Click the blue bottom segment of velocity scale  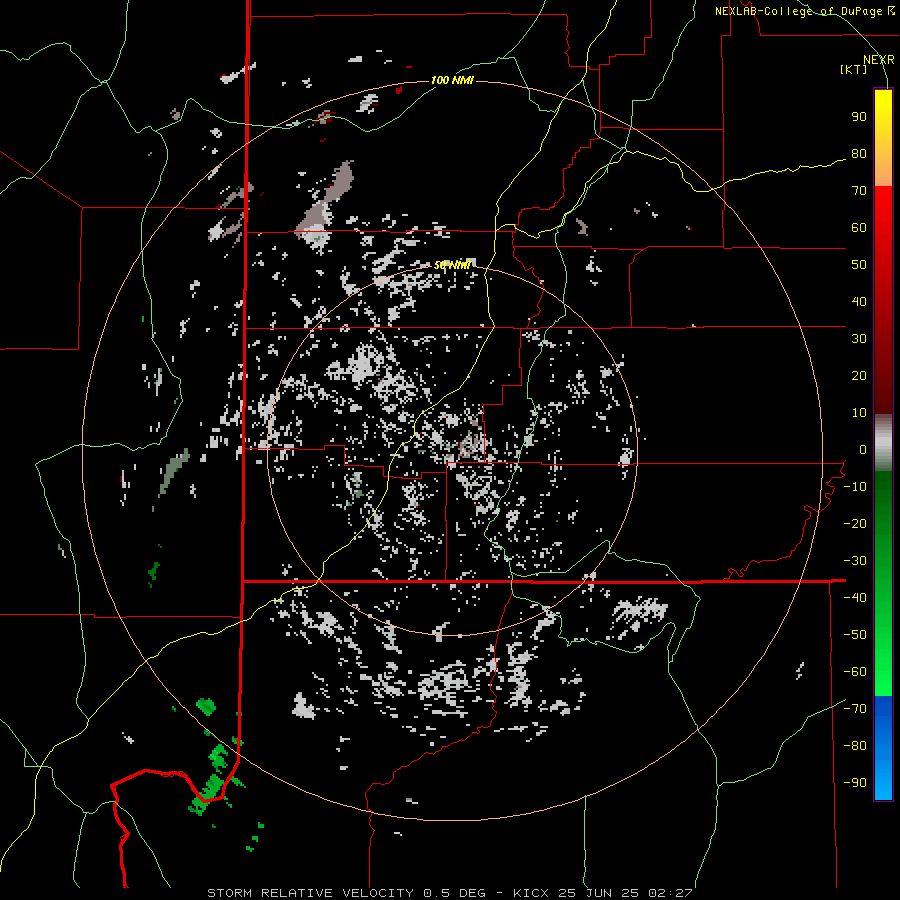coord(883,747)
